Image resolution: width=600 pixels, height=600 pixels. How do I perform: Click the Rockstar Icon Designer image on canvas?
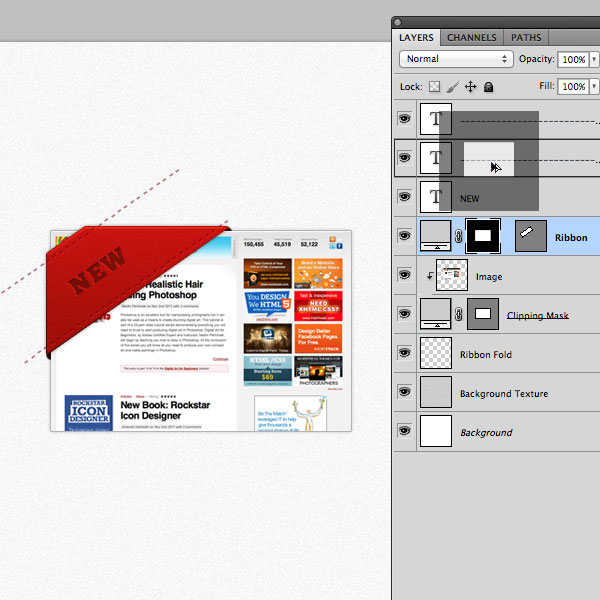88,413
